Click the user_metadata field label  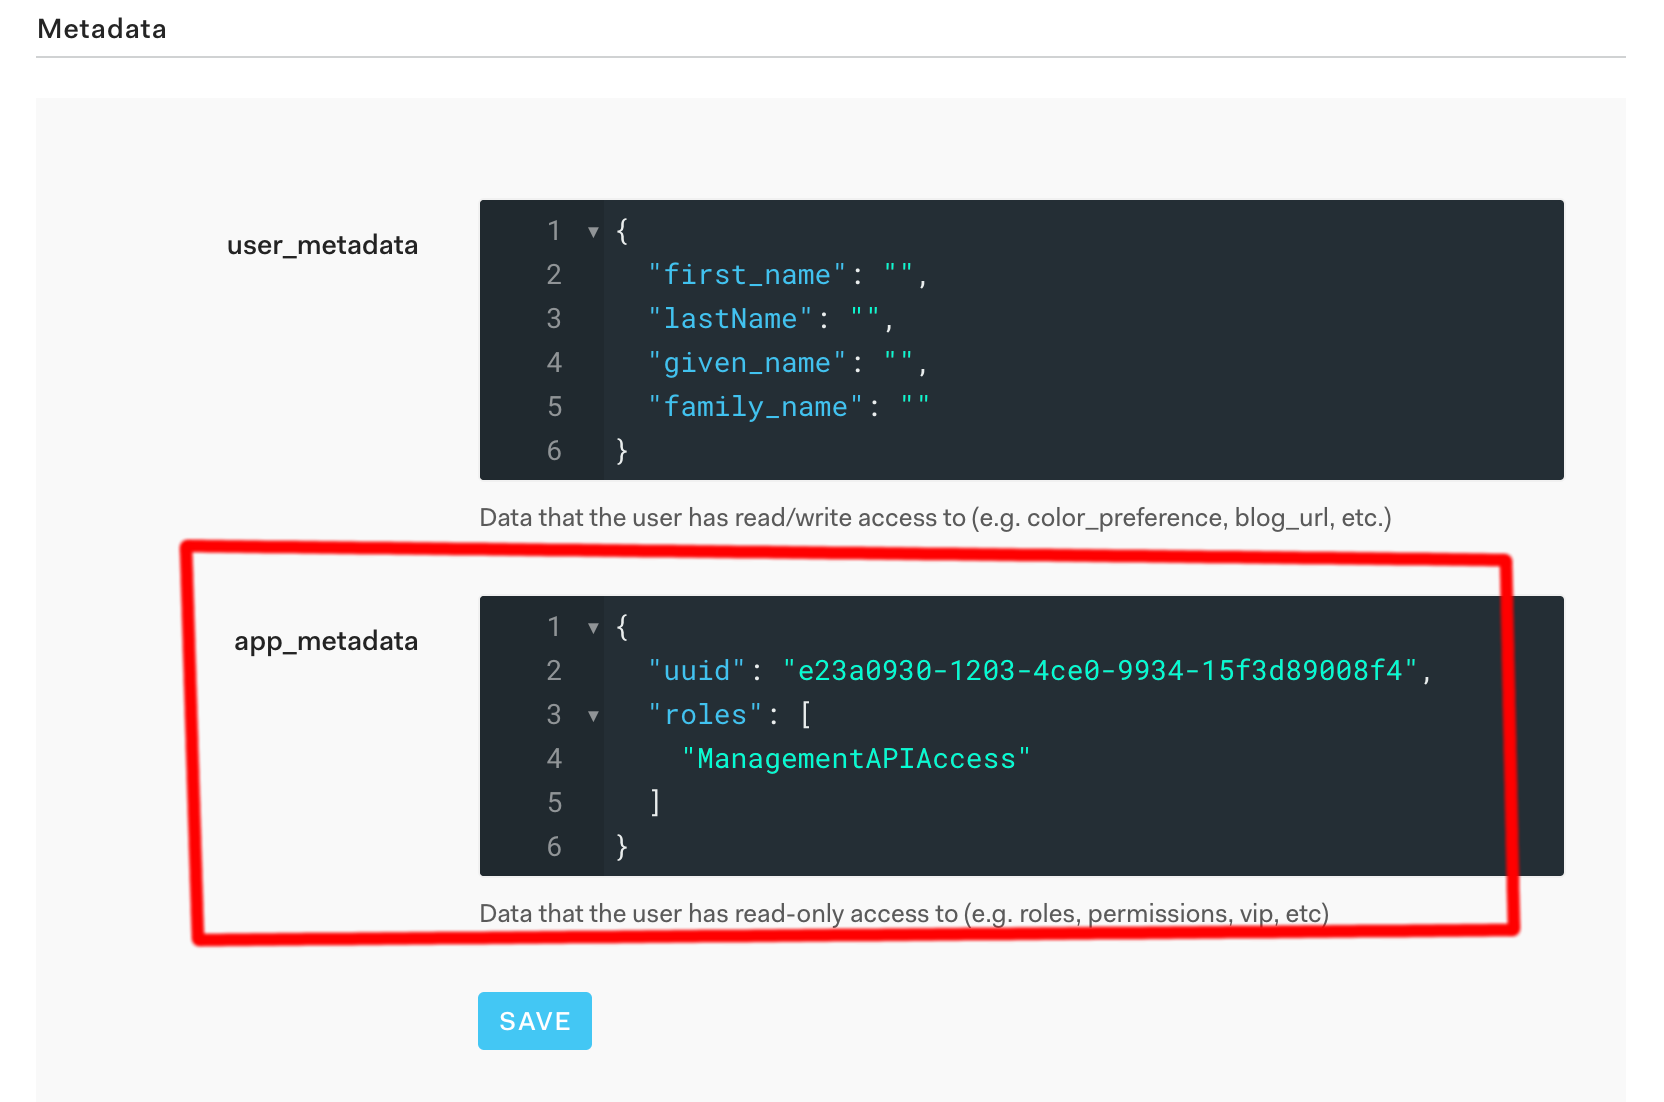pyautogui.click(x=322, y=245)
